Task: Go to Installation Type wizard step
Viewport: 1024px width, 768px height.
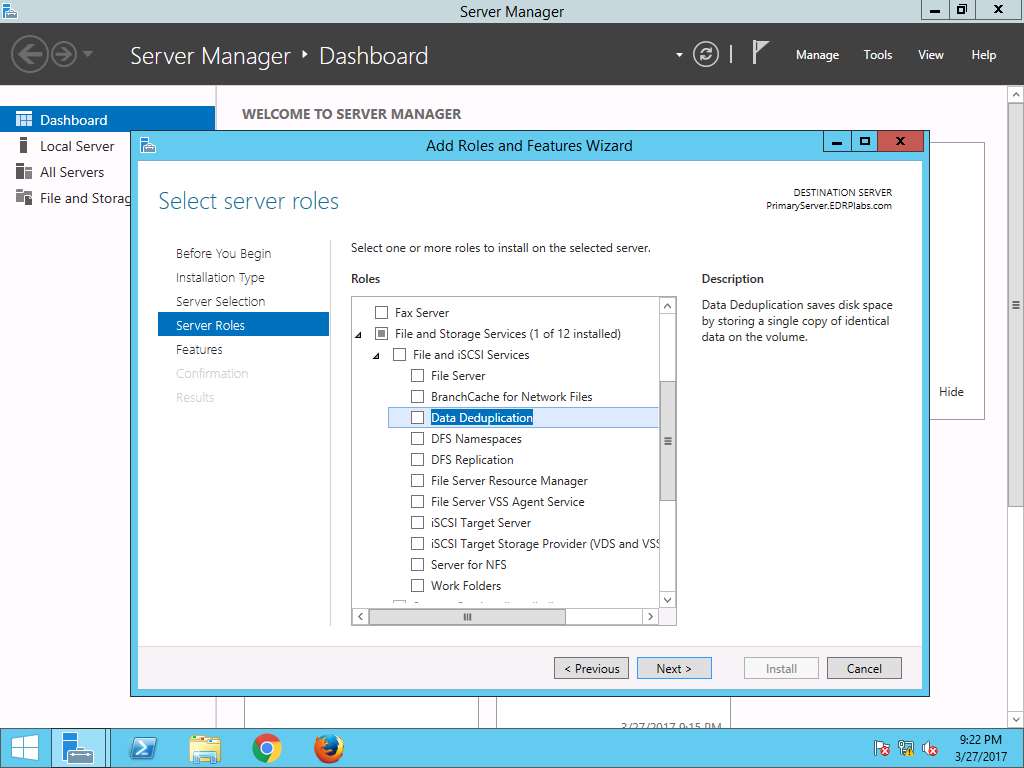Action: pyautogui.click(x=220, y=278)
